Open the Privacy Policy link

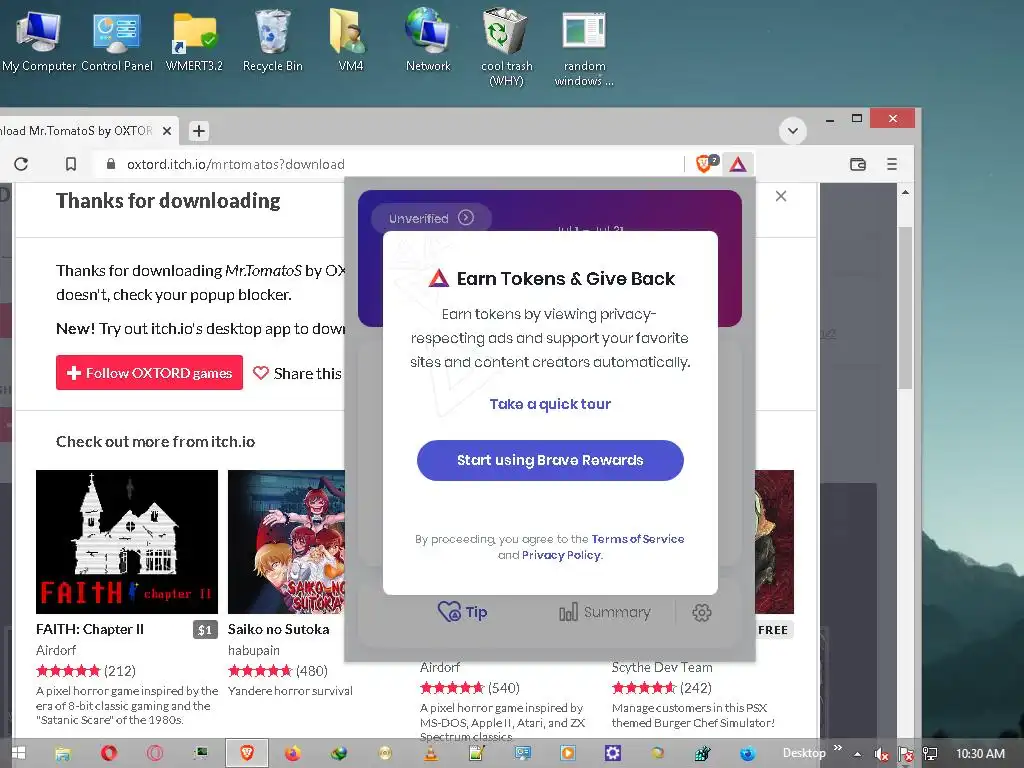click(561, 555)
